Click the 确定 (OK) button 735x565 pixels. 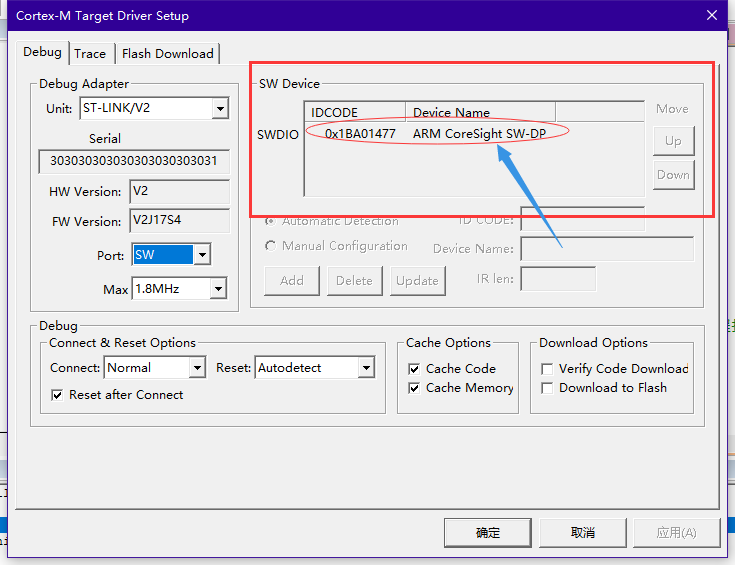488,533
